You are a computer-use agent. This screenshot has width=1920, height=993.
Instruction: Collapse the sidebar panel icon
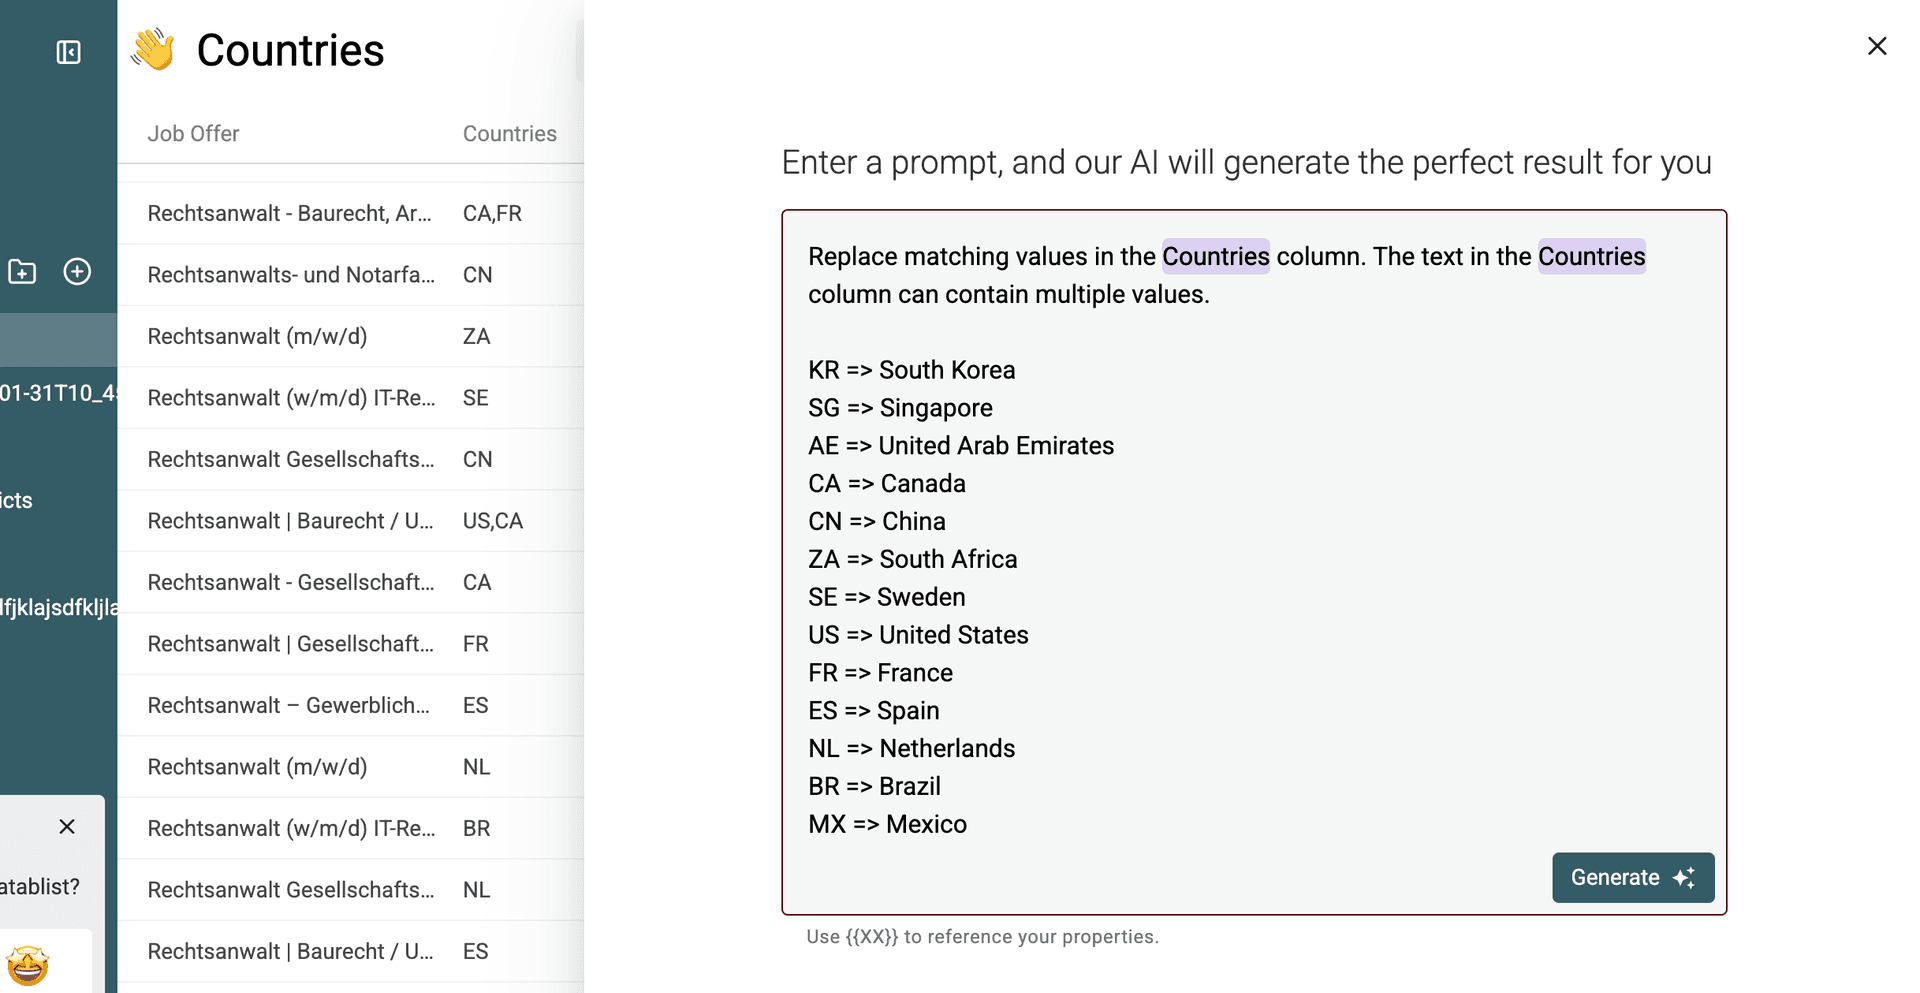68,52
